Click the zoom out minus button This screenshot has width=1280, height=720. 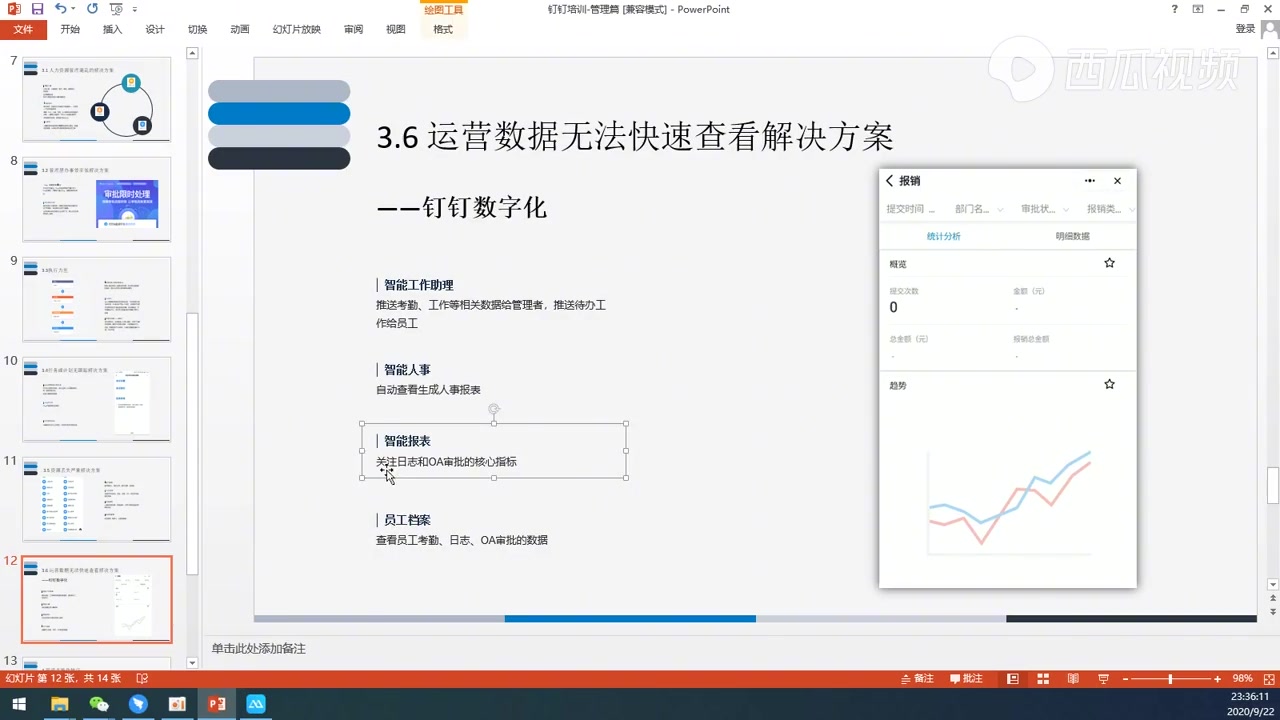click(1126, 679)
